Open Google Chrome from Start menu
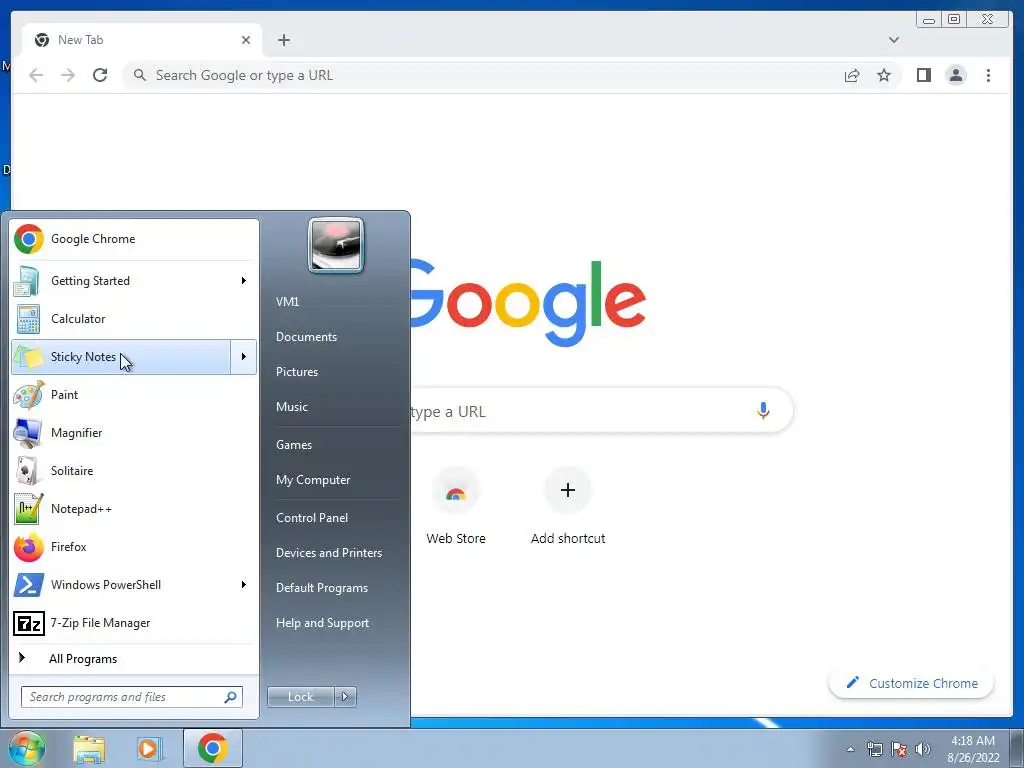1024x768 pixels. [x=134, y=239]
